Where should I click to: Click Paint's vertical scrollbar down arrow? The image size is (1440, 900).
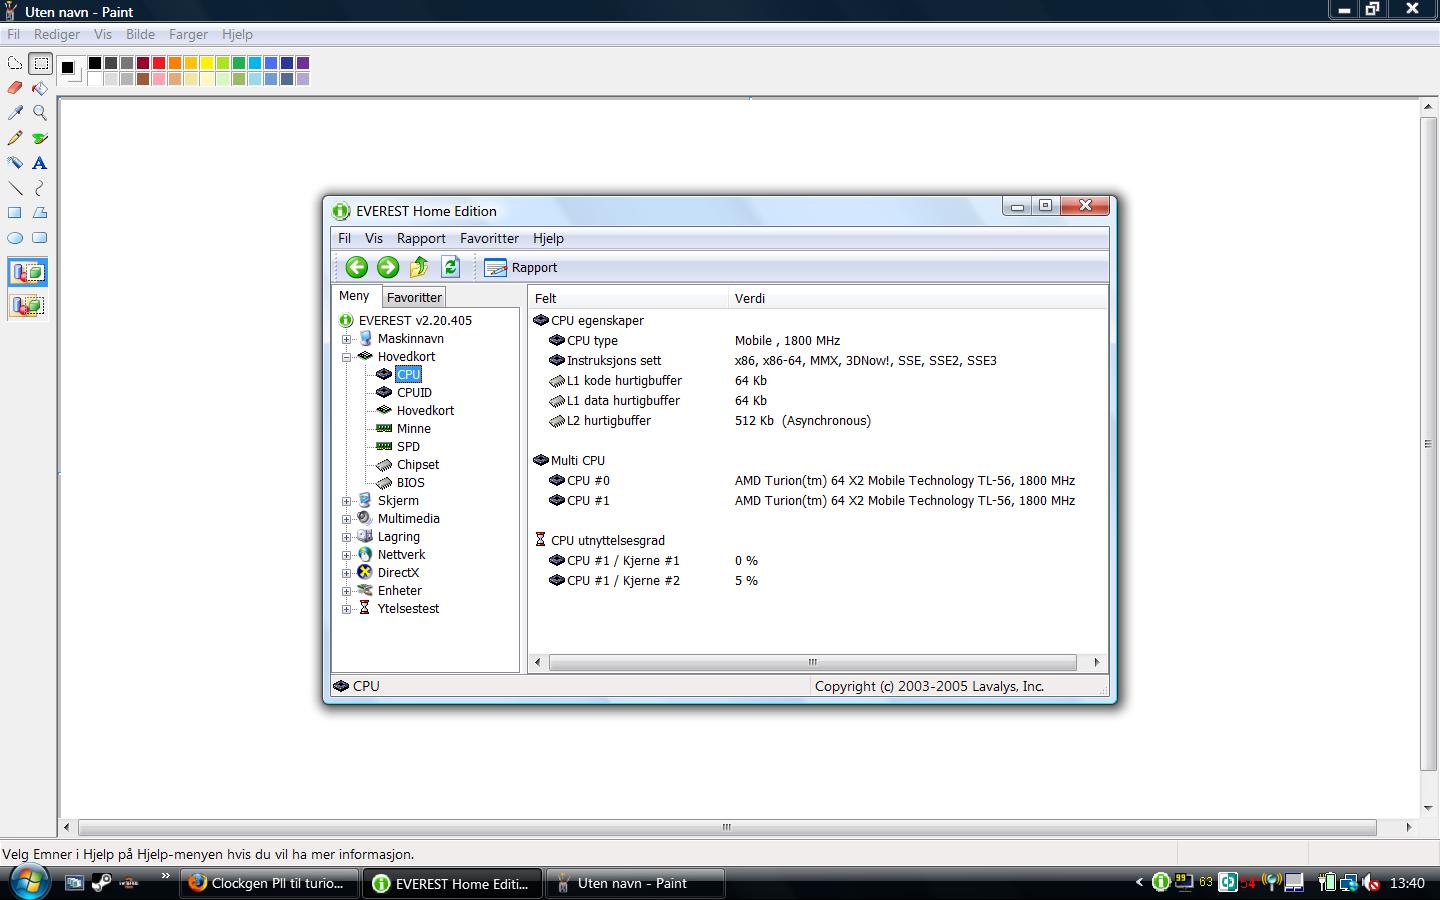click(x=1429, y=809)
